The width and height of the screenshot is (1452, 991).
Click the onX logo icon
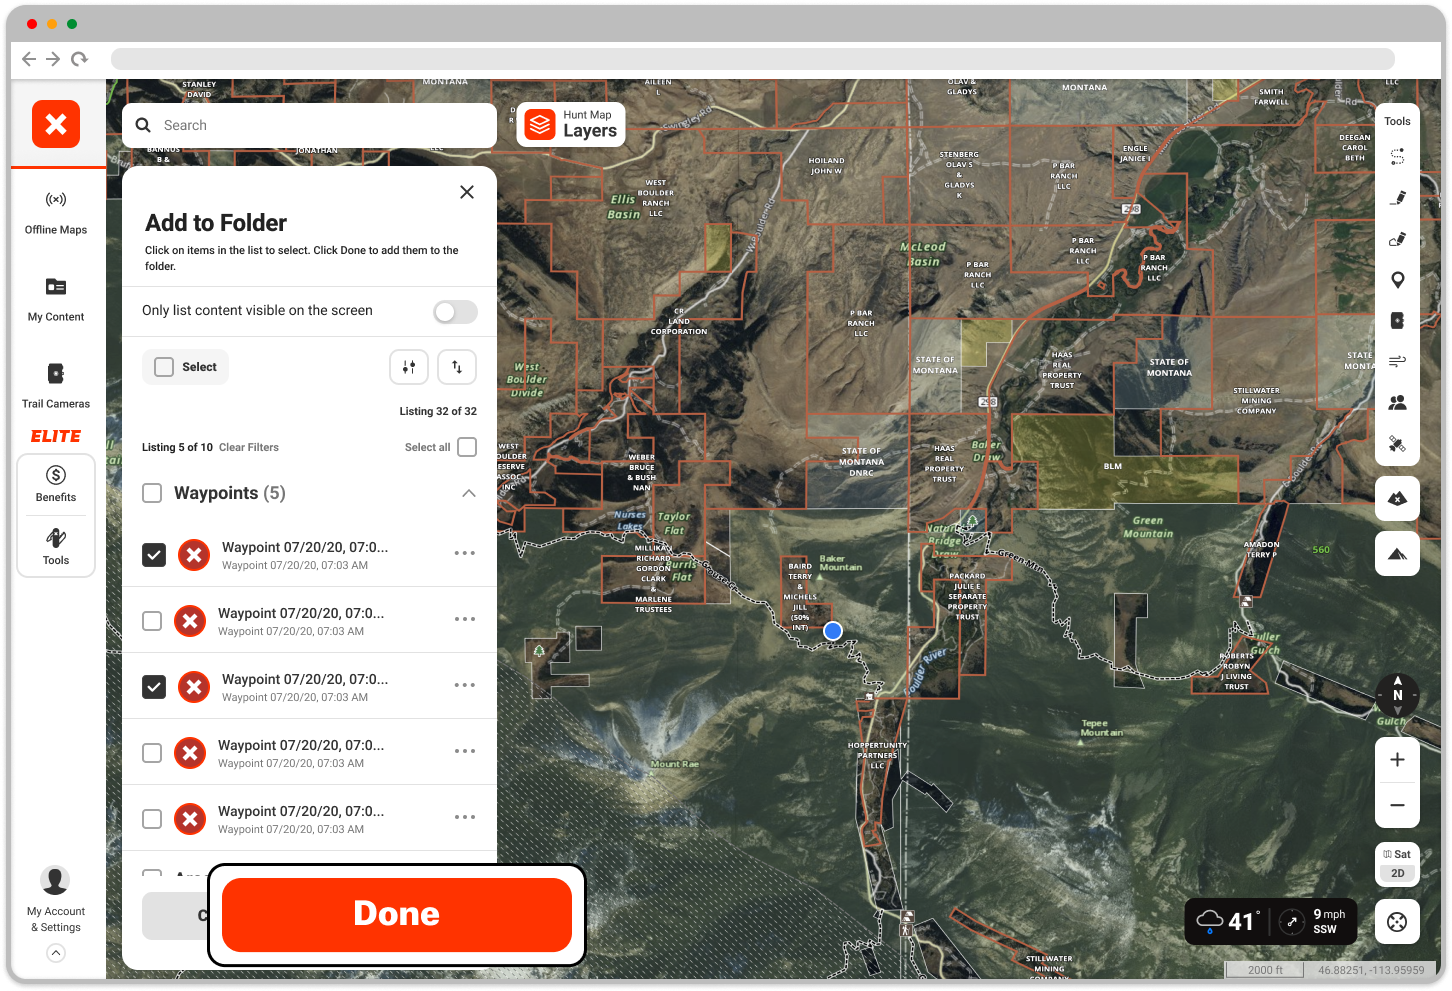56,124
